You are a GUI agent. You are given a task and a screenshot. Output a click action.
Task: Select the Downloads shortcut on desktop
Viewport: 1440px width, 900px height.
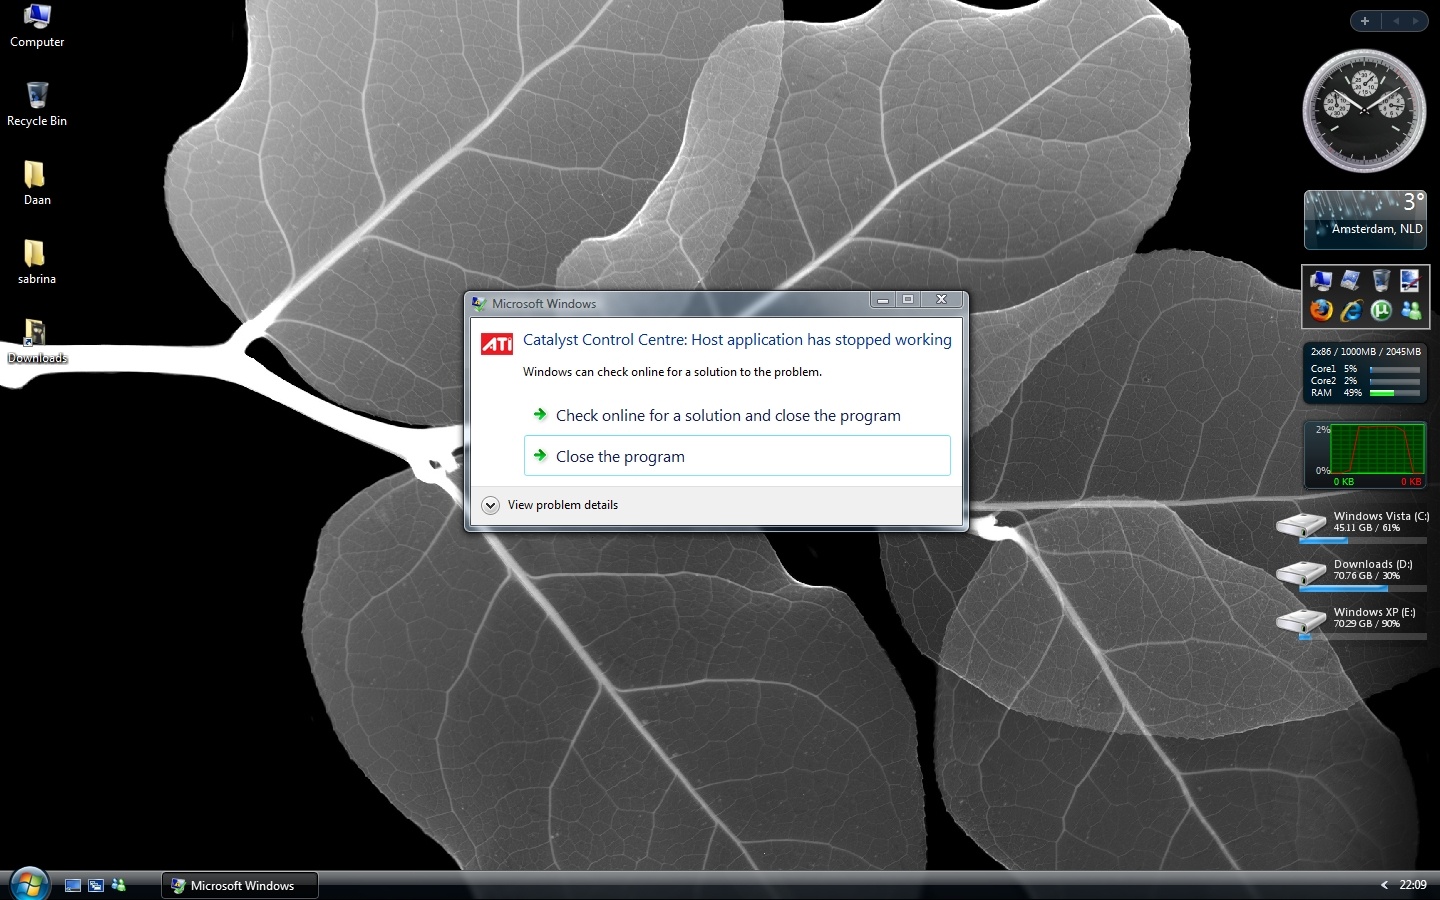pos(37,341)
